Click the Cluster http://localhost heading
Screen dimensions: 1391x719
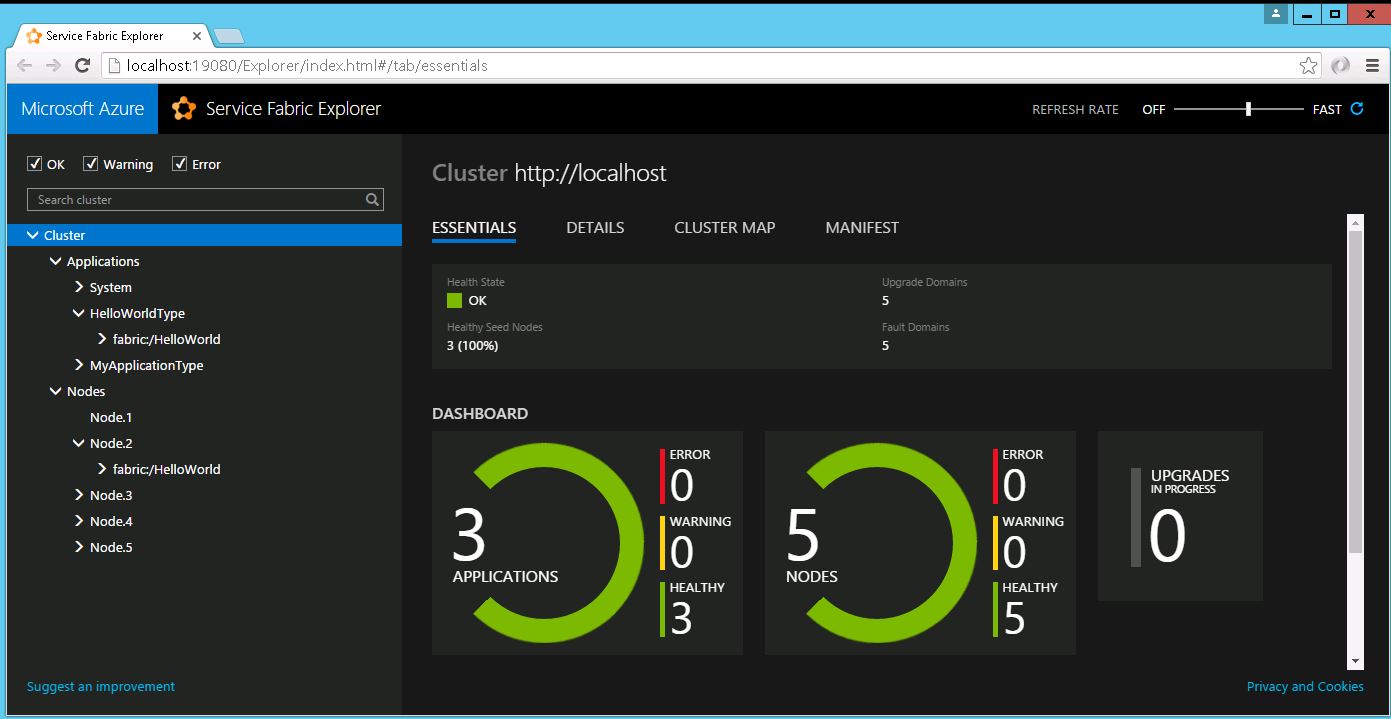(x=549, y=173)
